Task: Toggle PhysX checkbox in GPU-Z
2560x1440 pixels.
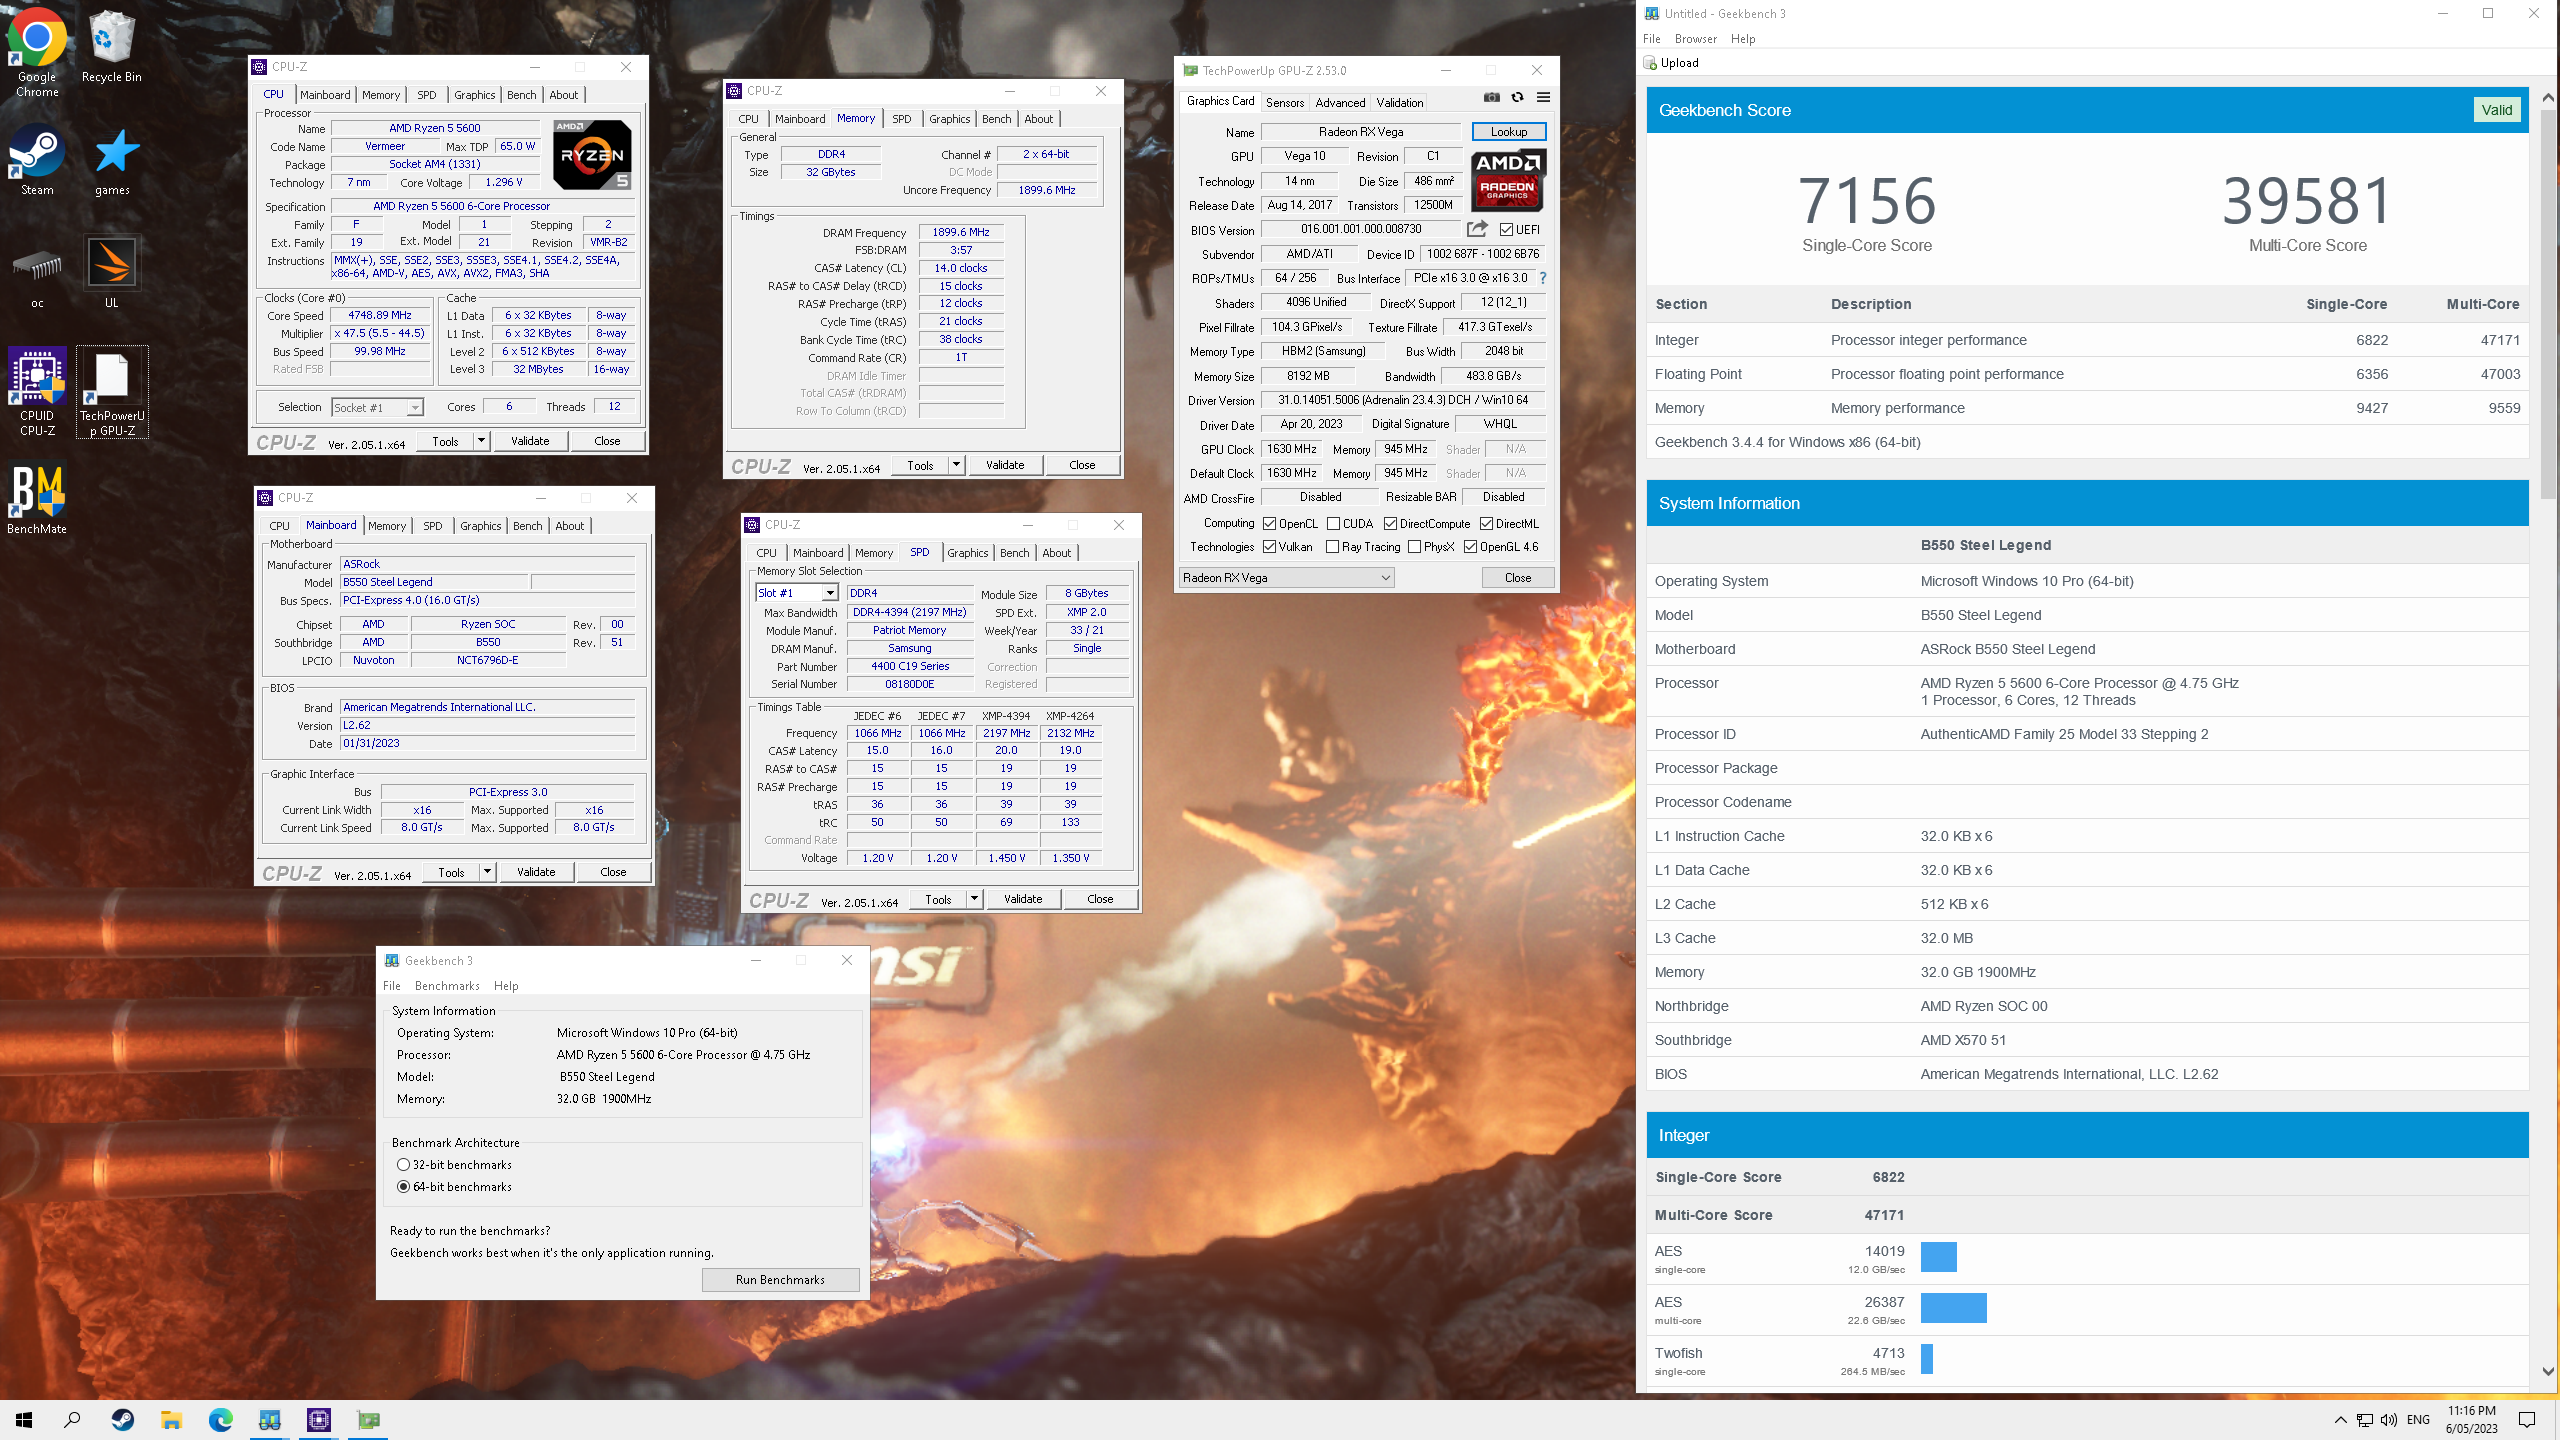Action: [1414, 547]
